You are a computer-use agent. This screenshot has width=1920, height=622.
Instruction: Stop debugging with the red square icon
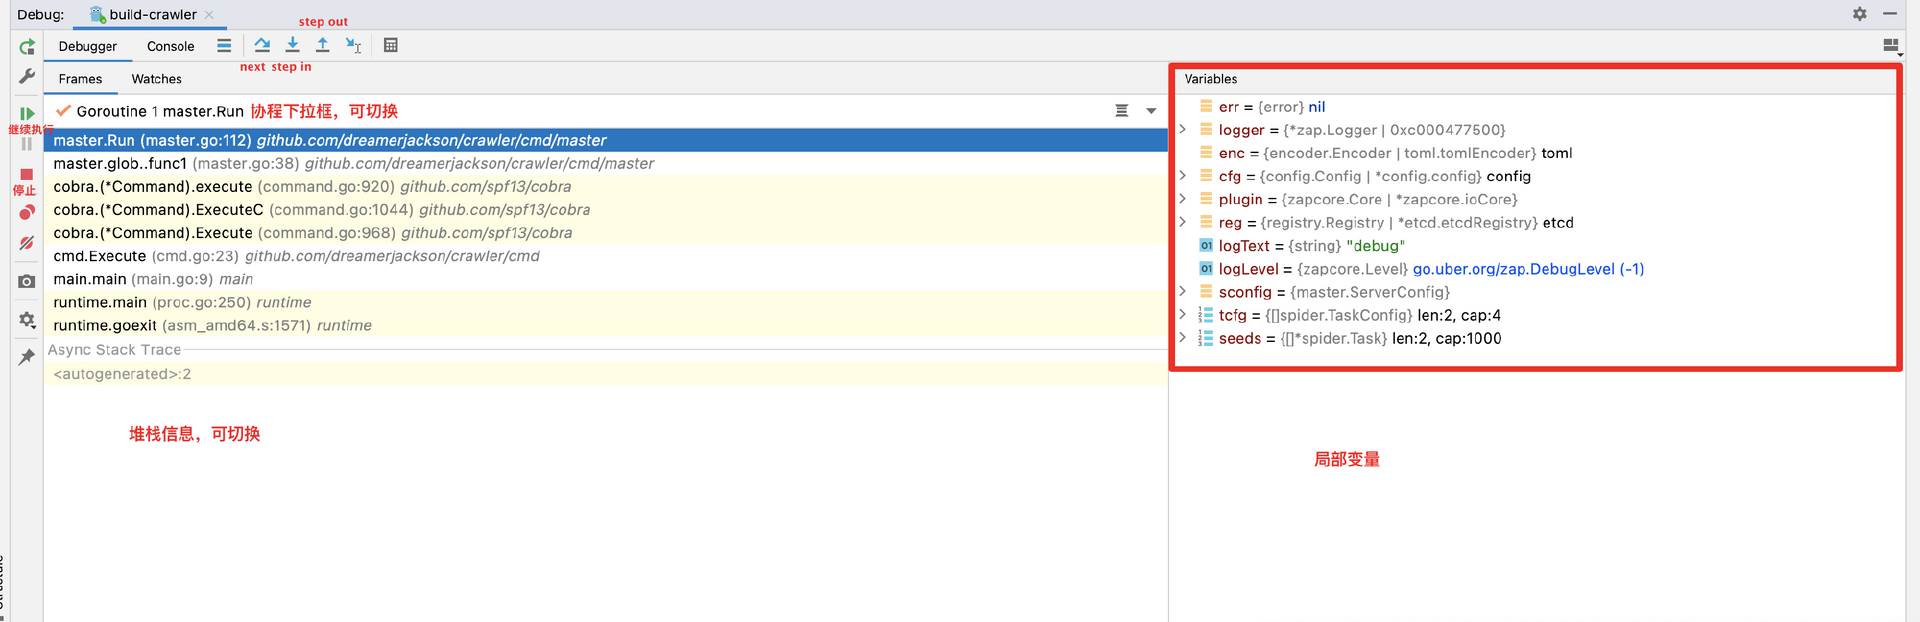pyautogui.click(x=27, y=175)
